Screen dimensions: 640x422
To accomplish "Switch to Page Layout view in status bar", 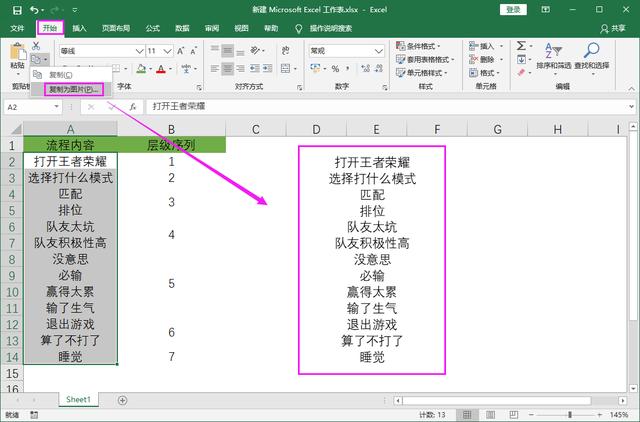I will click(x=490, y=415).
